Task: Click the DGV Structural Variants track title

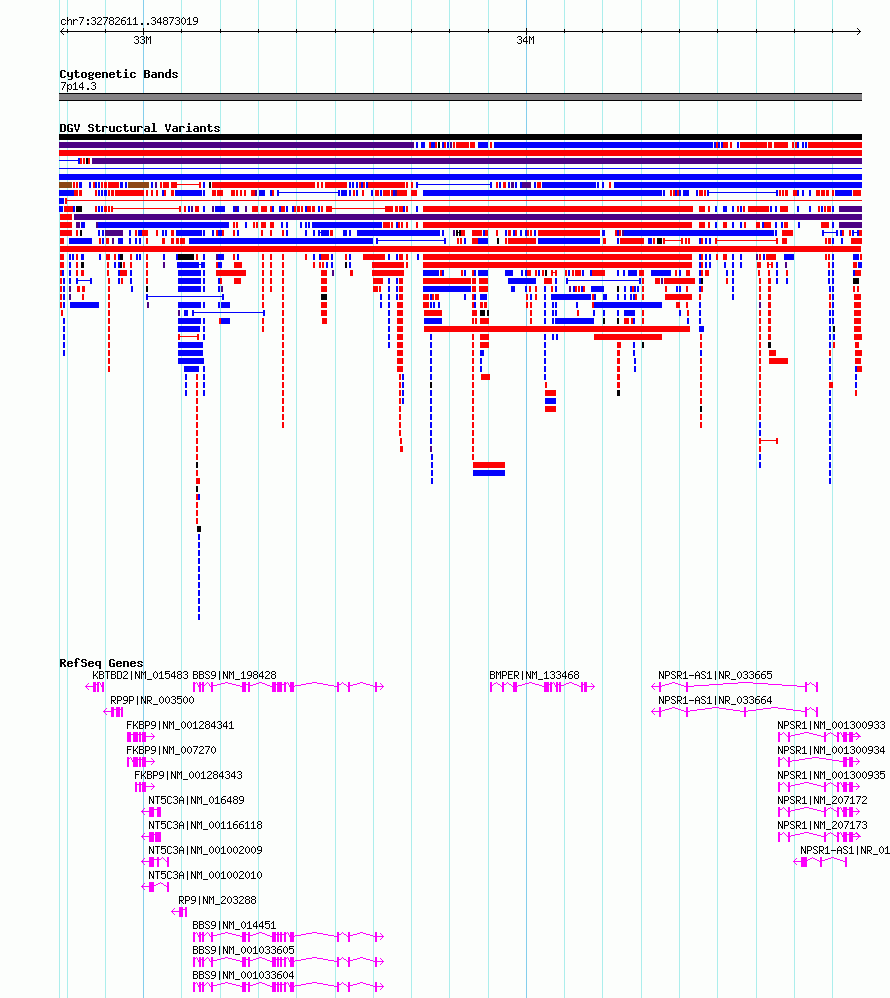Action: click(x=140, y=128)
